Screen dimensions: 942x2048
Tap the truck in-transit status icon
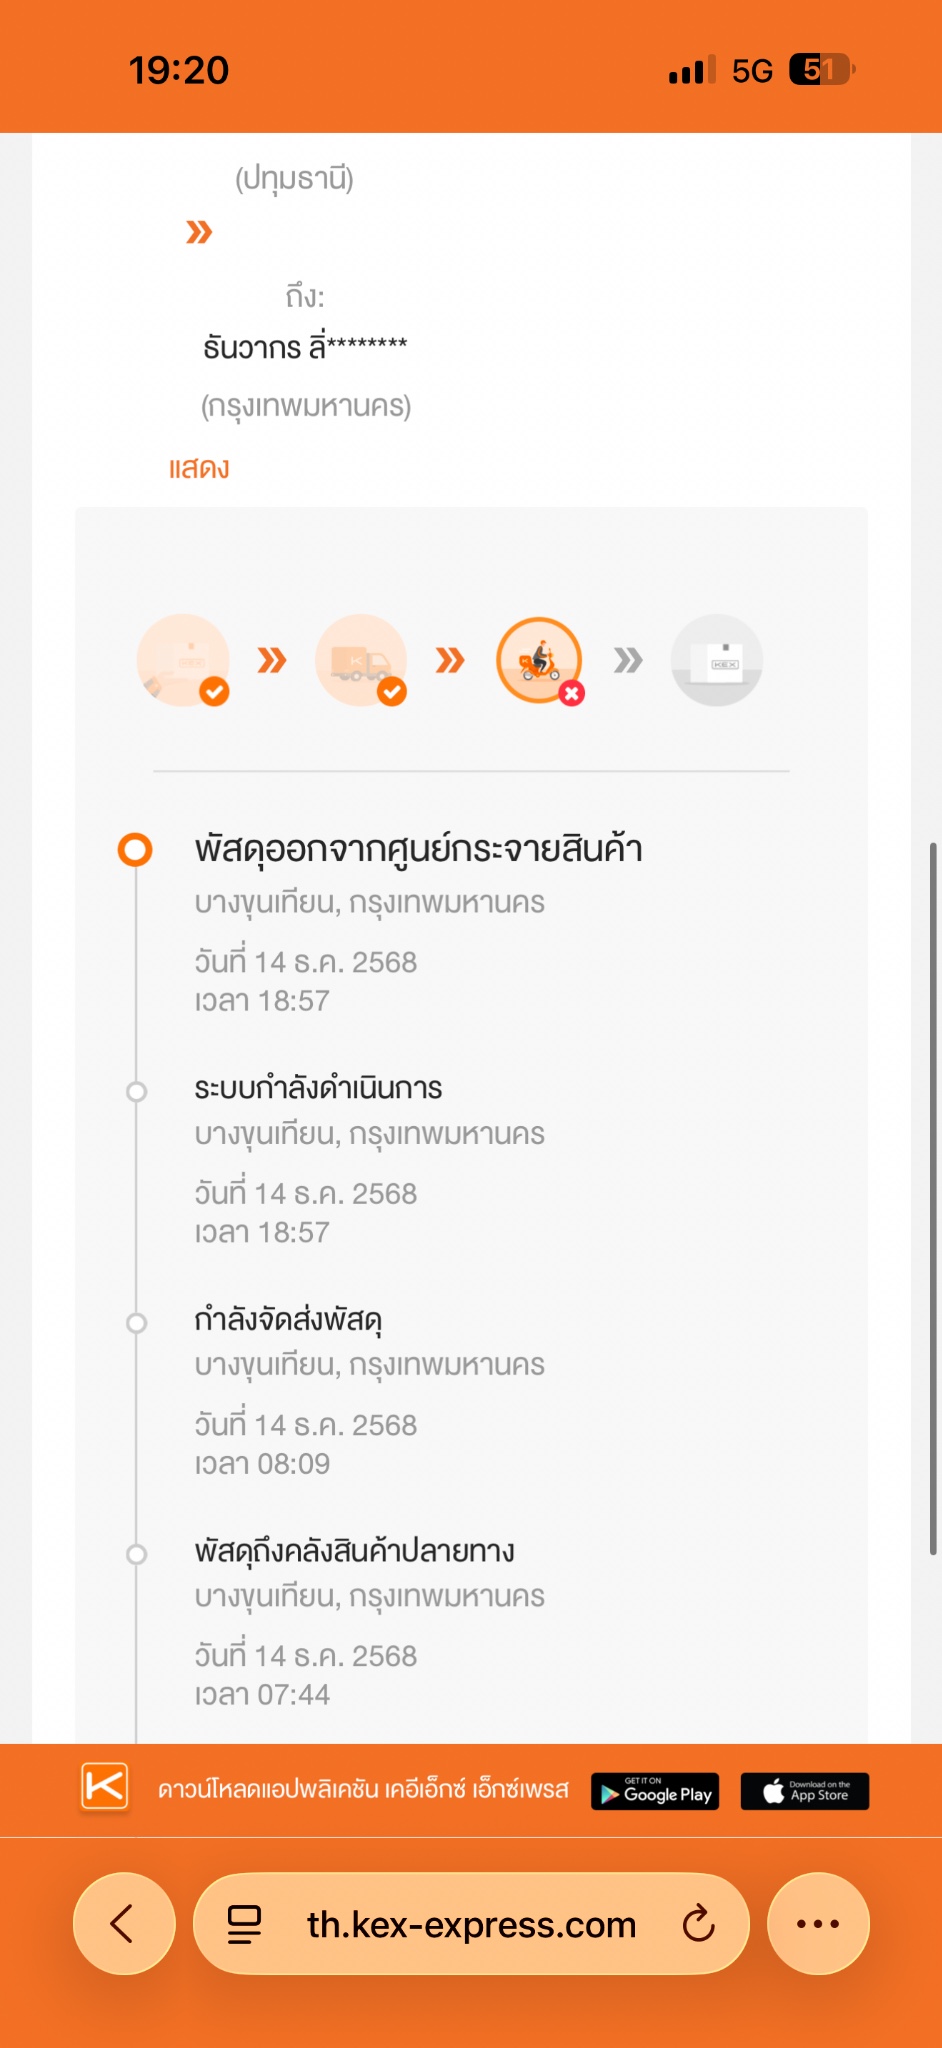361,660
